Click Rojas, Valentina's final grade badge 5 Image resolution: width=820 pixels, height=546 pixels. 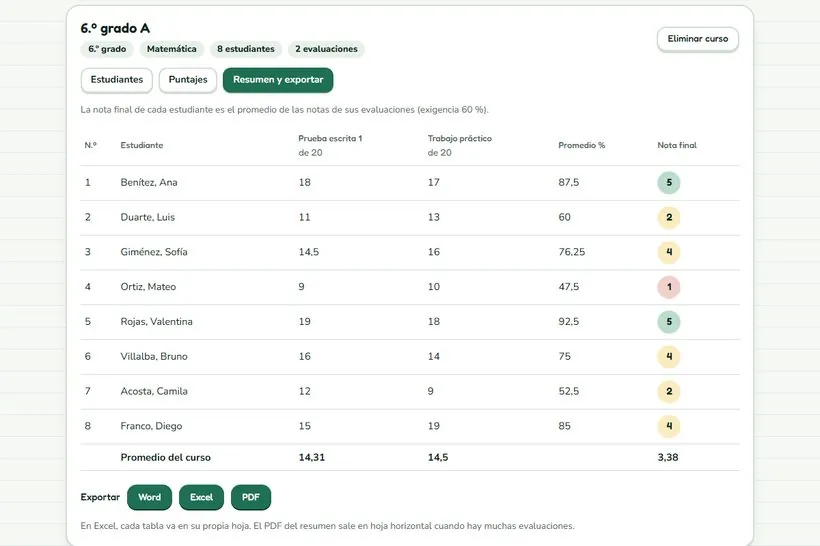pyautogui.click(x=669, y=322)
